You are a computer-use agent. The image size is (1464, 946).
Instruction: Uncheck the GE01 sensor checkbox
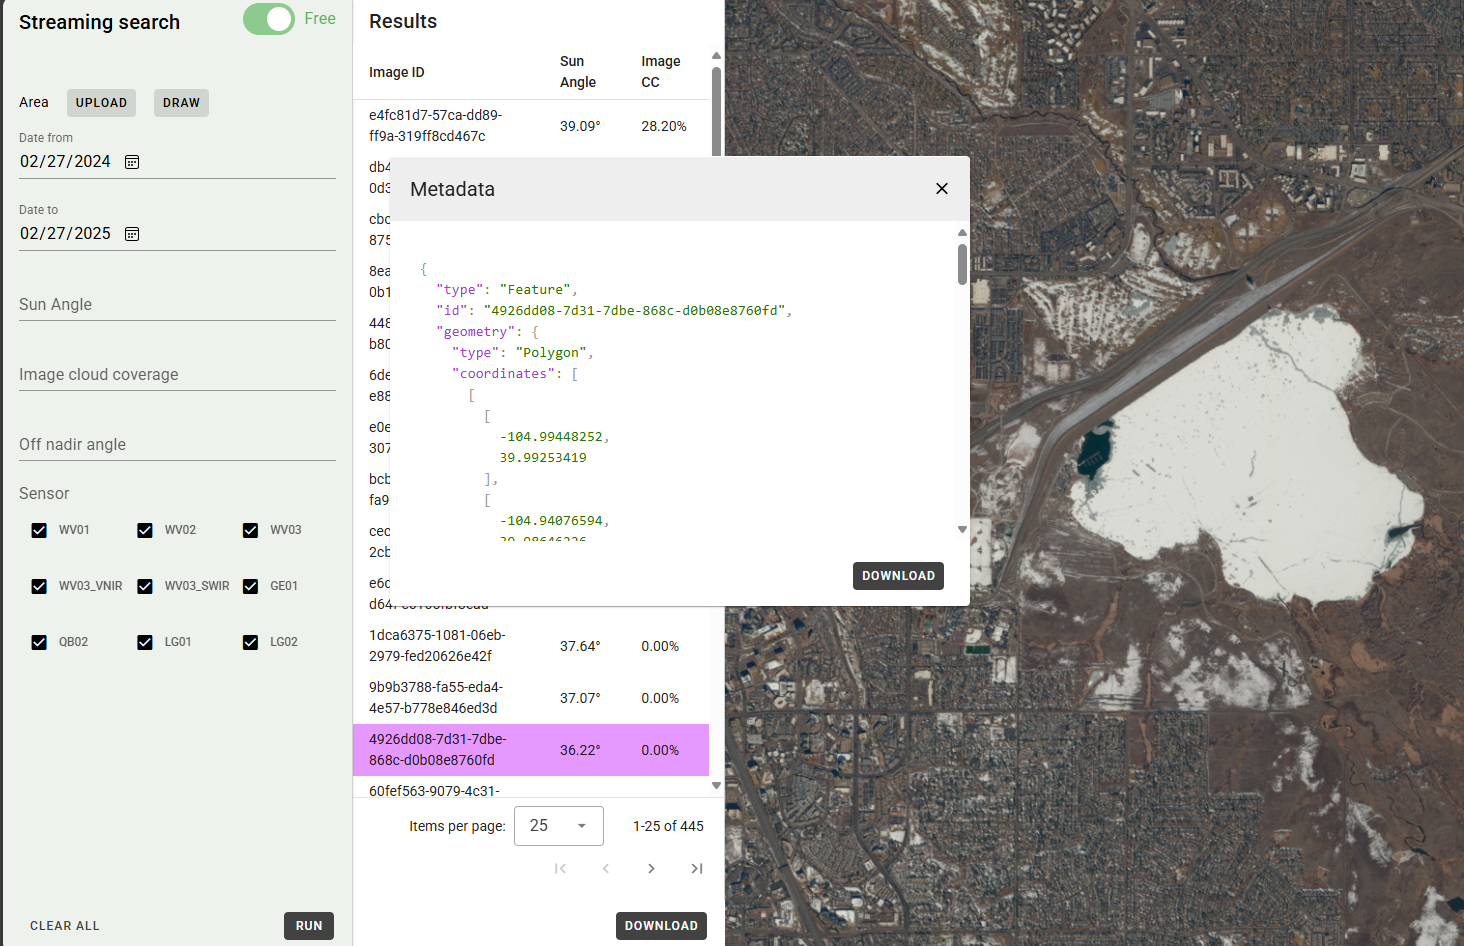tap(251, 586)
